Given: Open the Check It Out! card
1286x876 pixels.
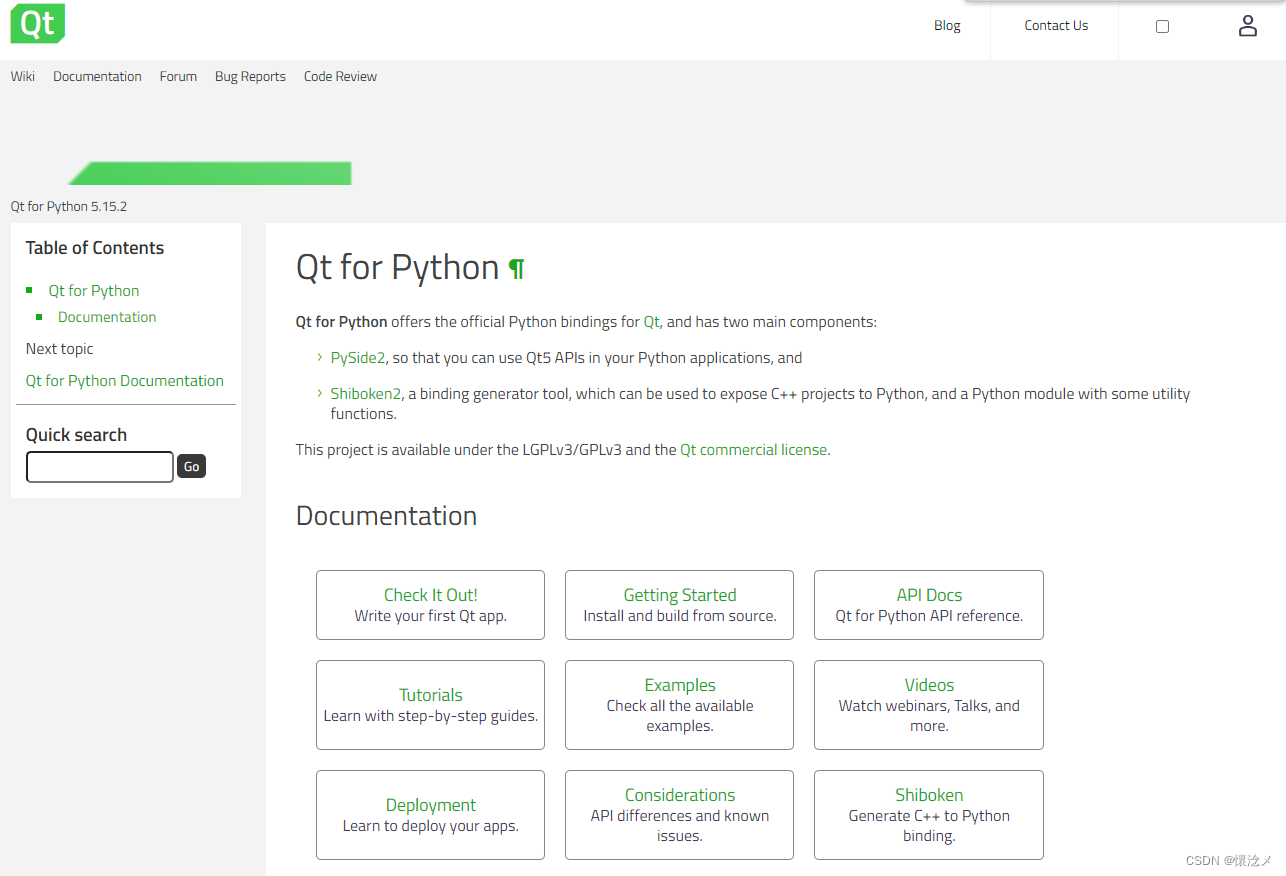Looking at the screenshot, I should coord(430,605).
